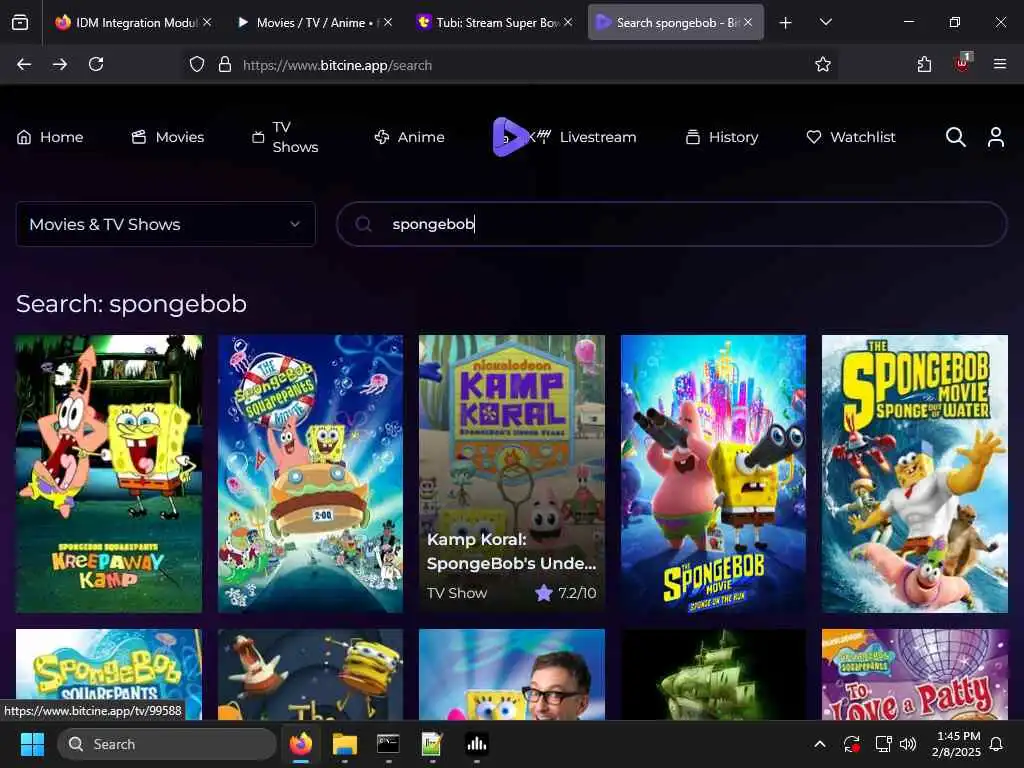
Task: Go back one page
Action: click(24, 64)
